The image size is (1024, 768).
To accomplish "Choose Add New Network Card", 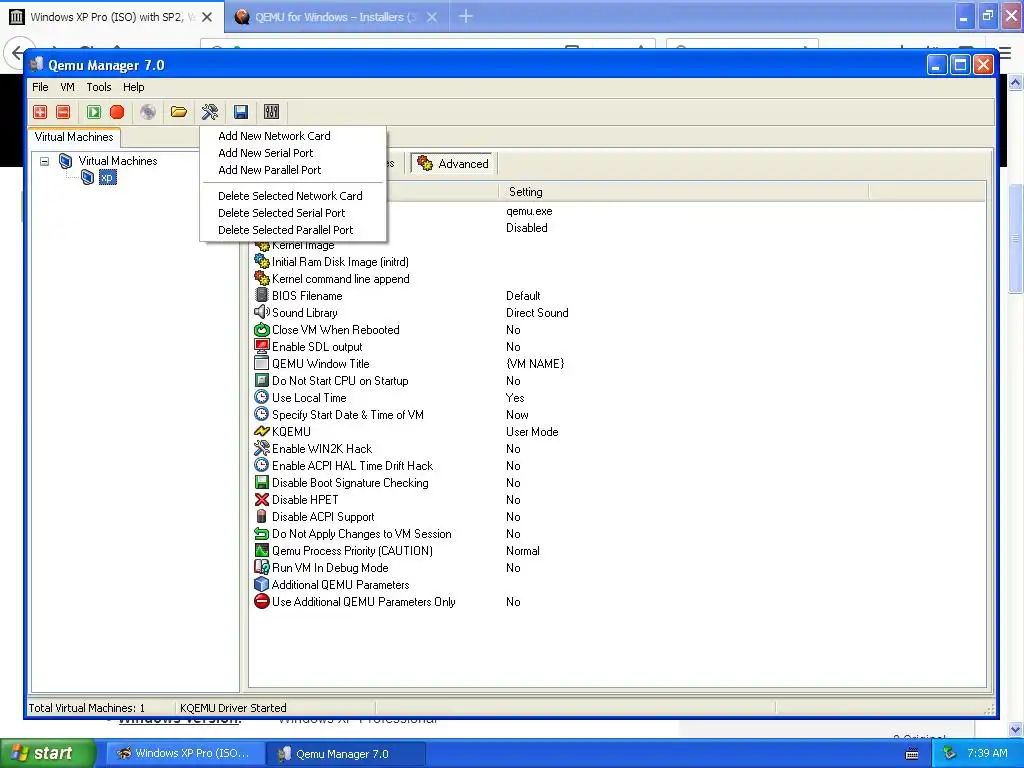I will pyautogui.click(x=293, y=136).
